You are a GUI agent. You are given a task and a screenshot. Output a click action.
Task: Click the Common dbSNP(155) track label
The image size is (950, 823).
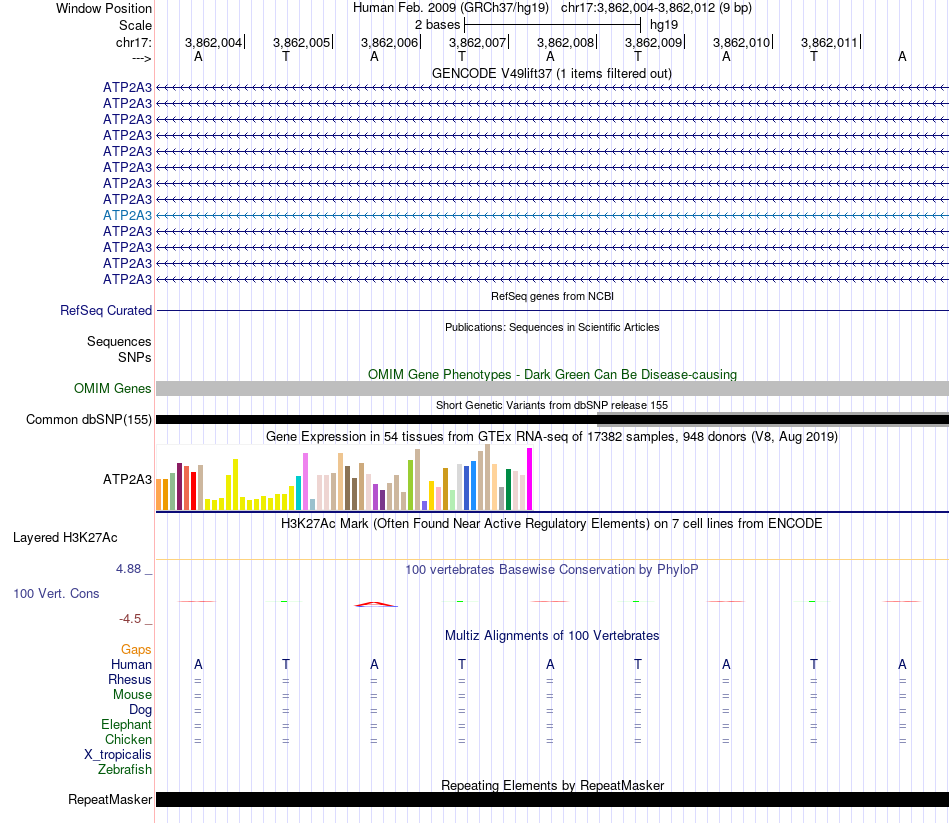pos(88,419)
